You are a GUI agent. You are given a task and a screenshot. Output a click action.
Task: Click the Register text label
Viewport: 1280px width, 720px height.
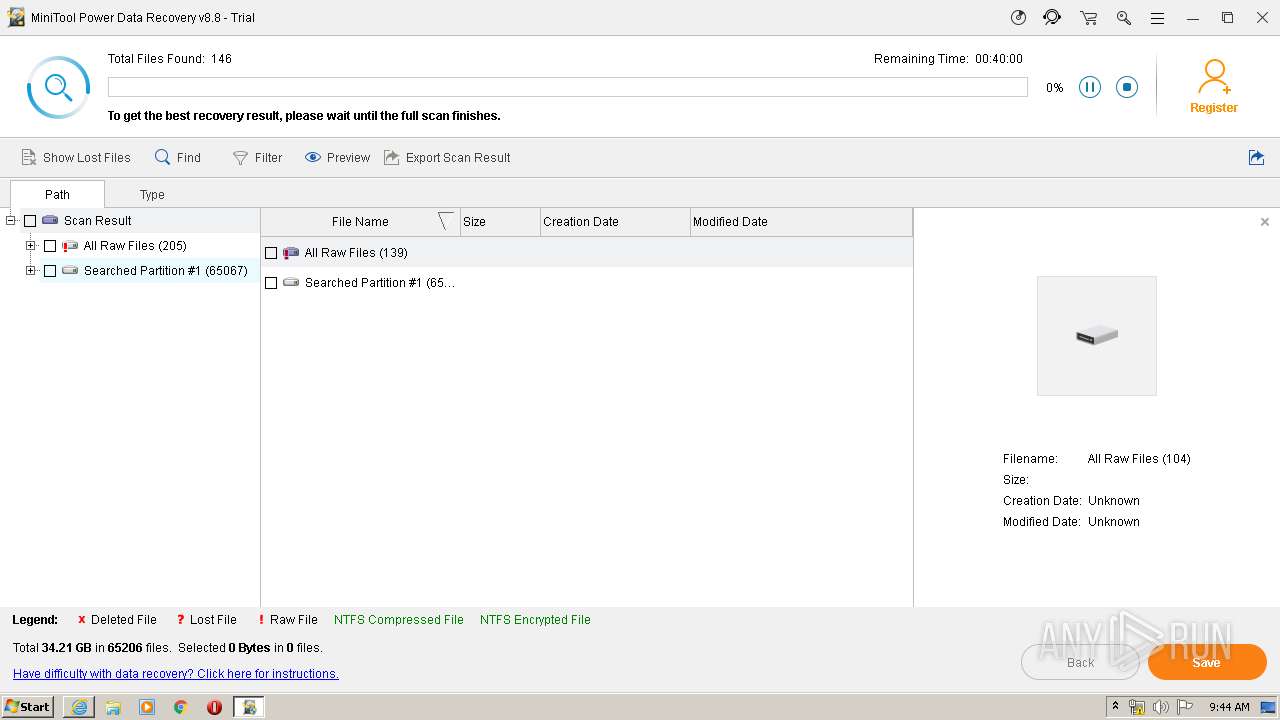(1214, 108)
